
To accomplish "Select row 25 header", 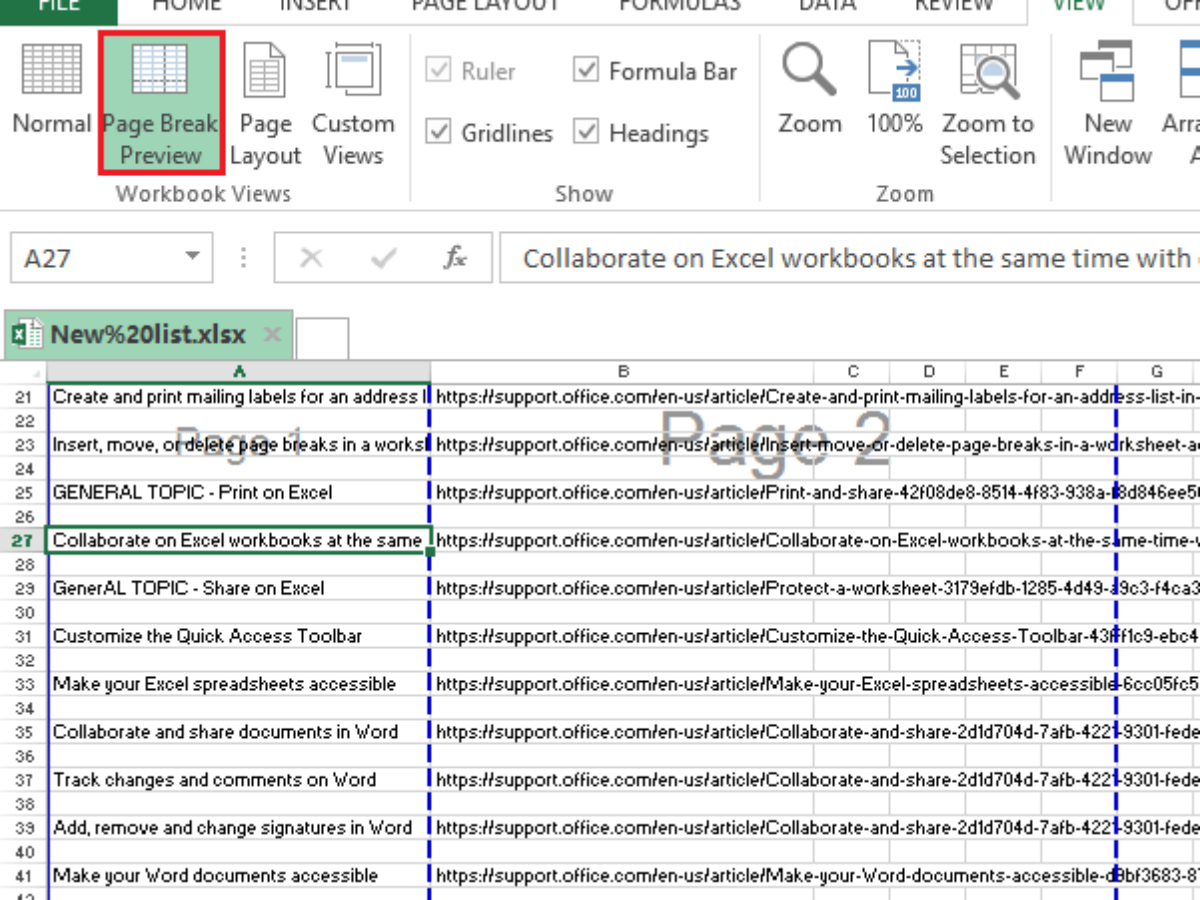I will pyautogui.click(x=23, y=493).
